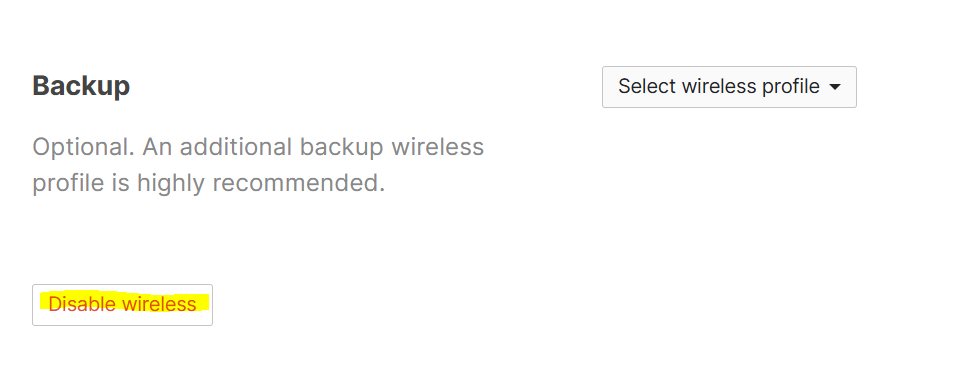Show the wireless profile options list
The image size is (970, 367).
tap(729, 87)
